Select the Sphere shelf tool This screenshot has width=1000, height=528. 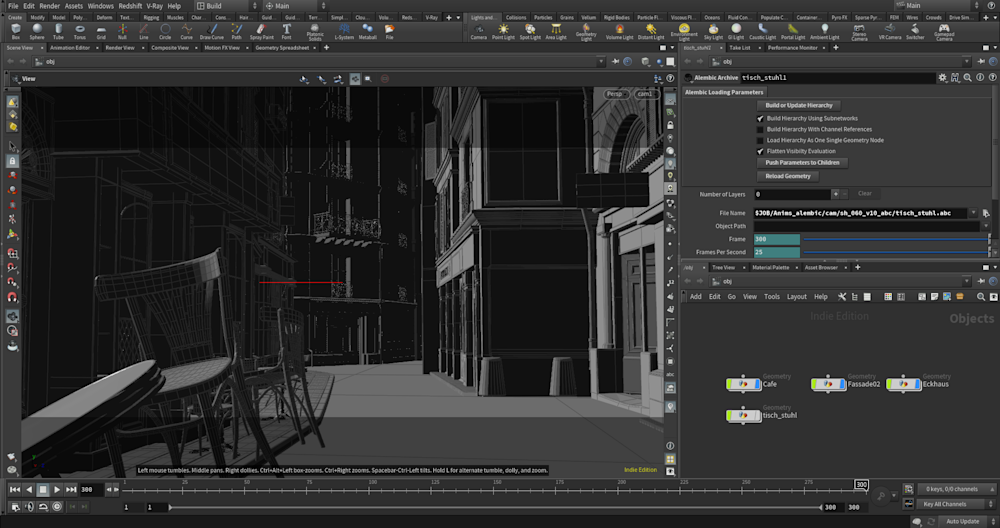pos(36,32)
